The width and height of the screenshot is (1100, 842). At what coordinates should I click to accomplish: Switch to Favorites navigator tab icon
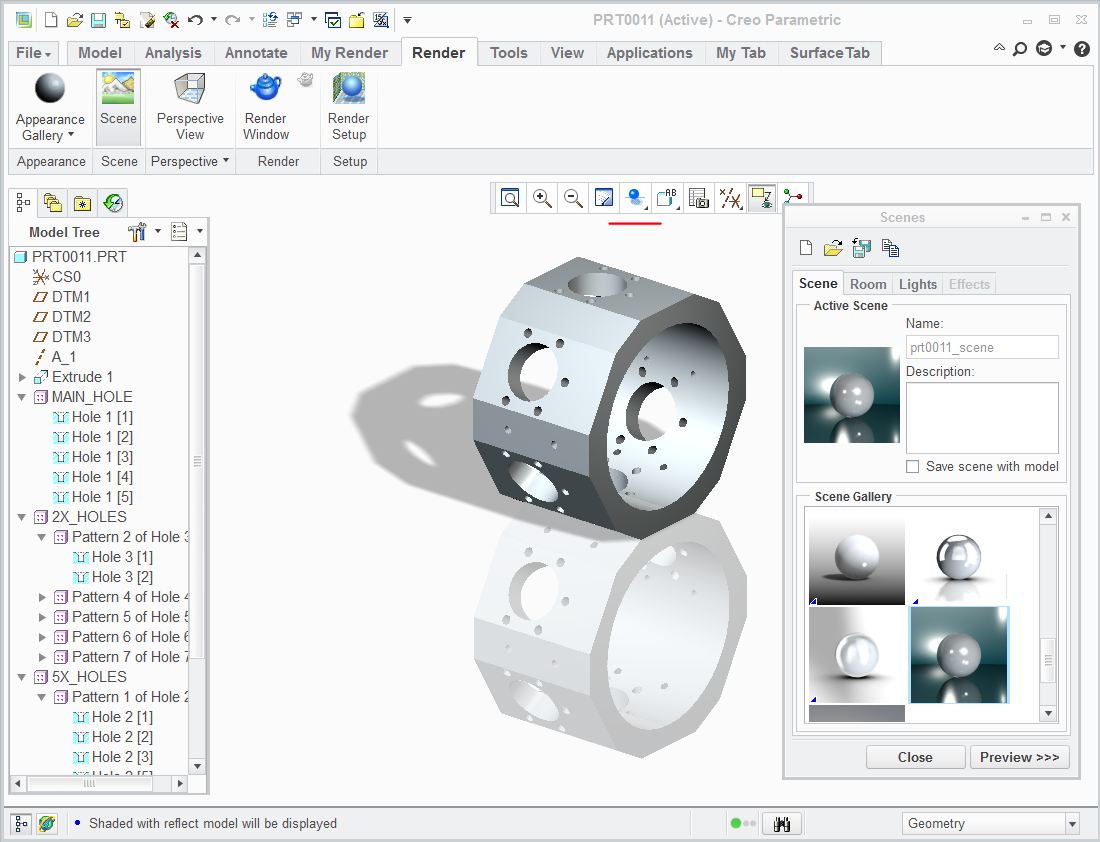click(x=82, y=203)
